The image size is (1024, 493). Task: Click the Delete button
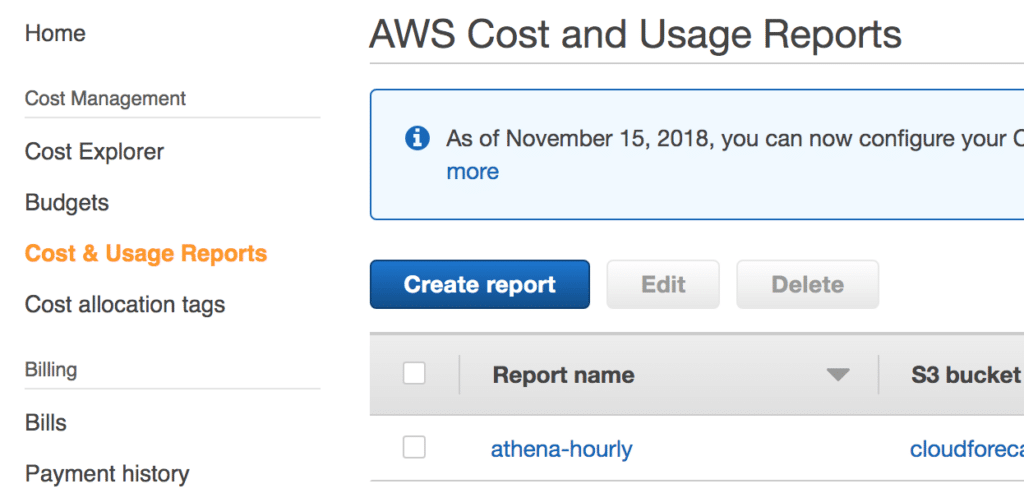tap(807, 284)
